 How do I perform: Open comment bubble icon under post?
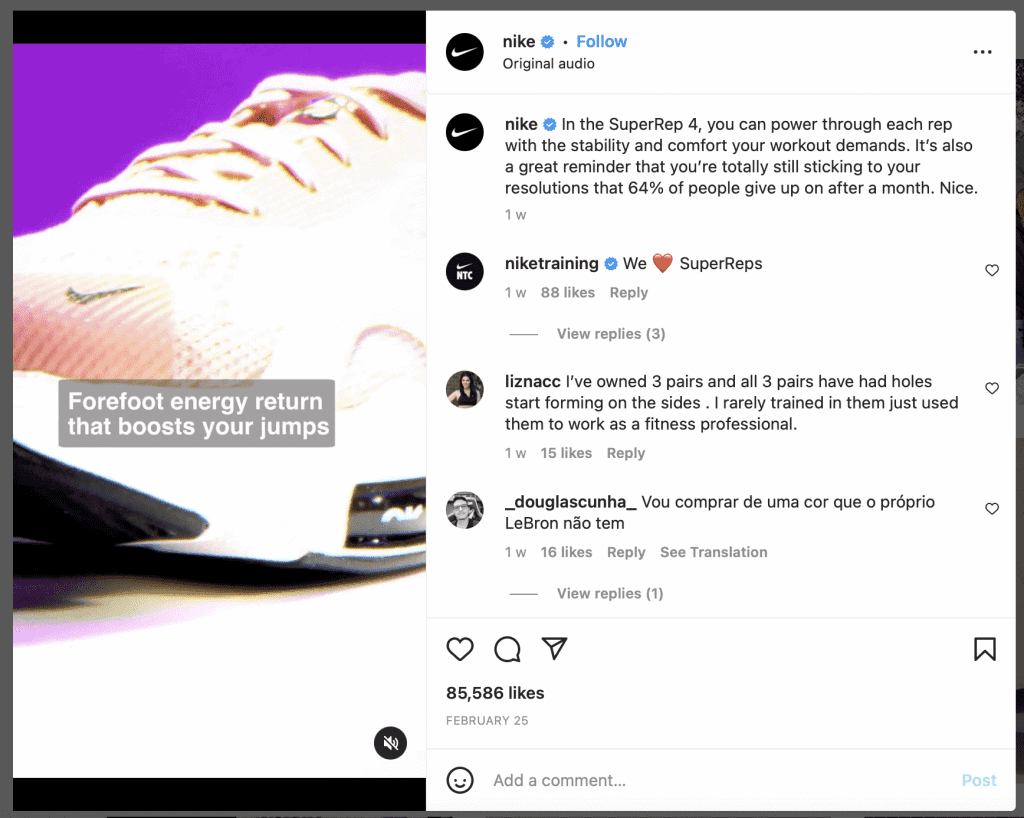[507, 649]
